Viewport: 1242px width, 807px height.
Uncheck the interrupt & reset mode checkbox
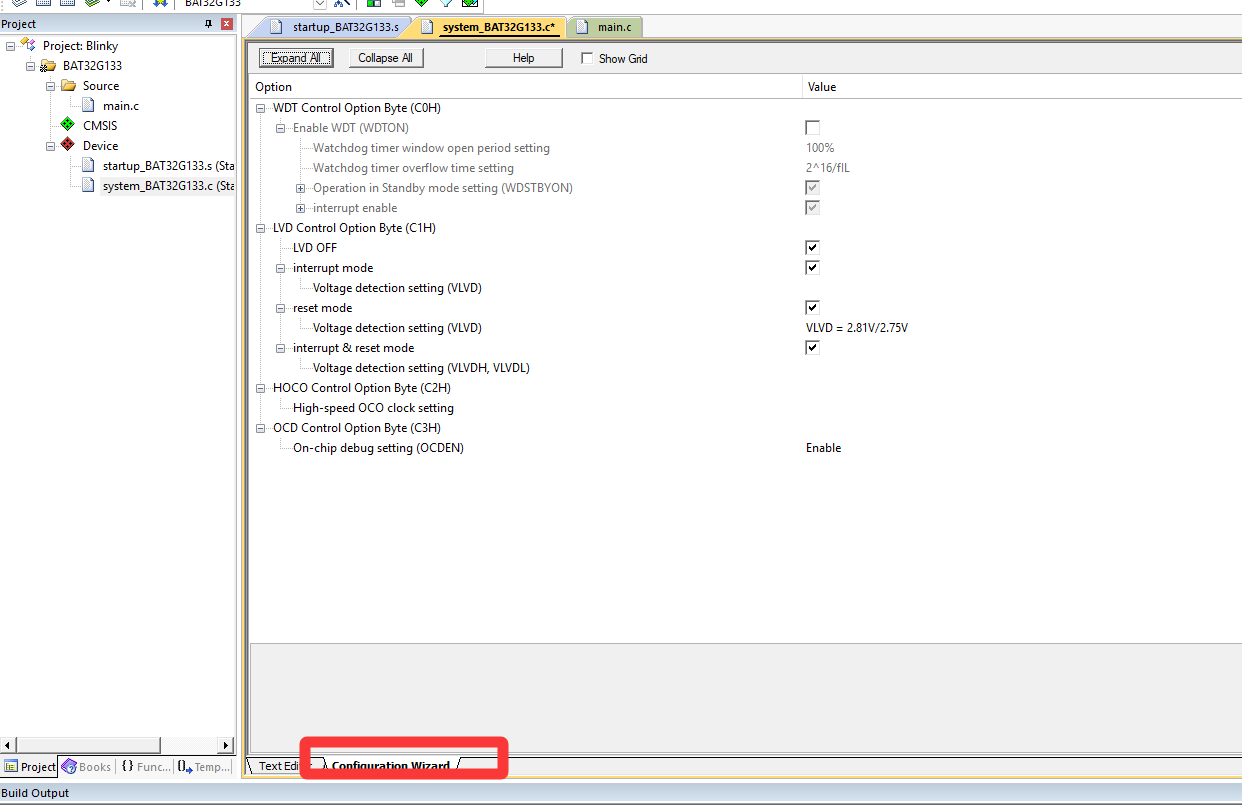click(813, 348)
